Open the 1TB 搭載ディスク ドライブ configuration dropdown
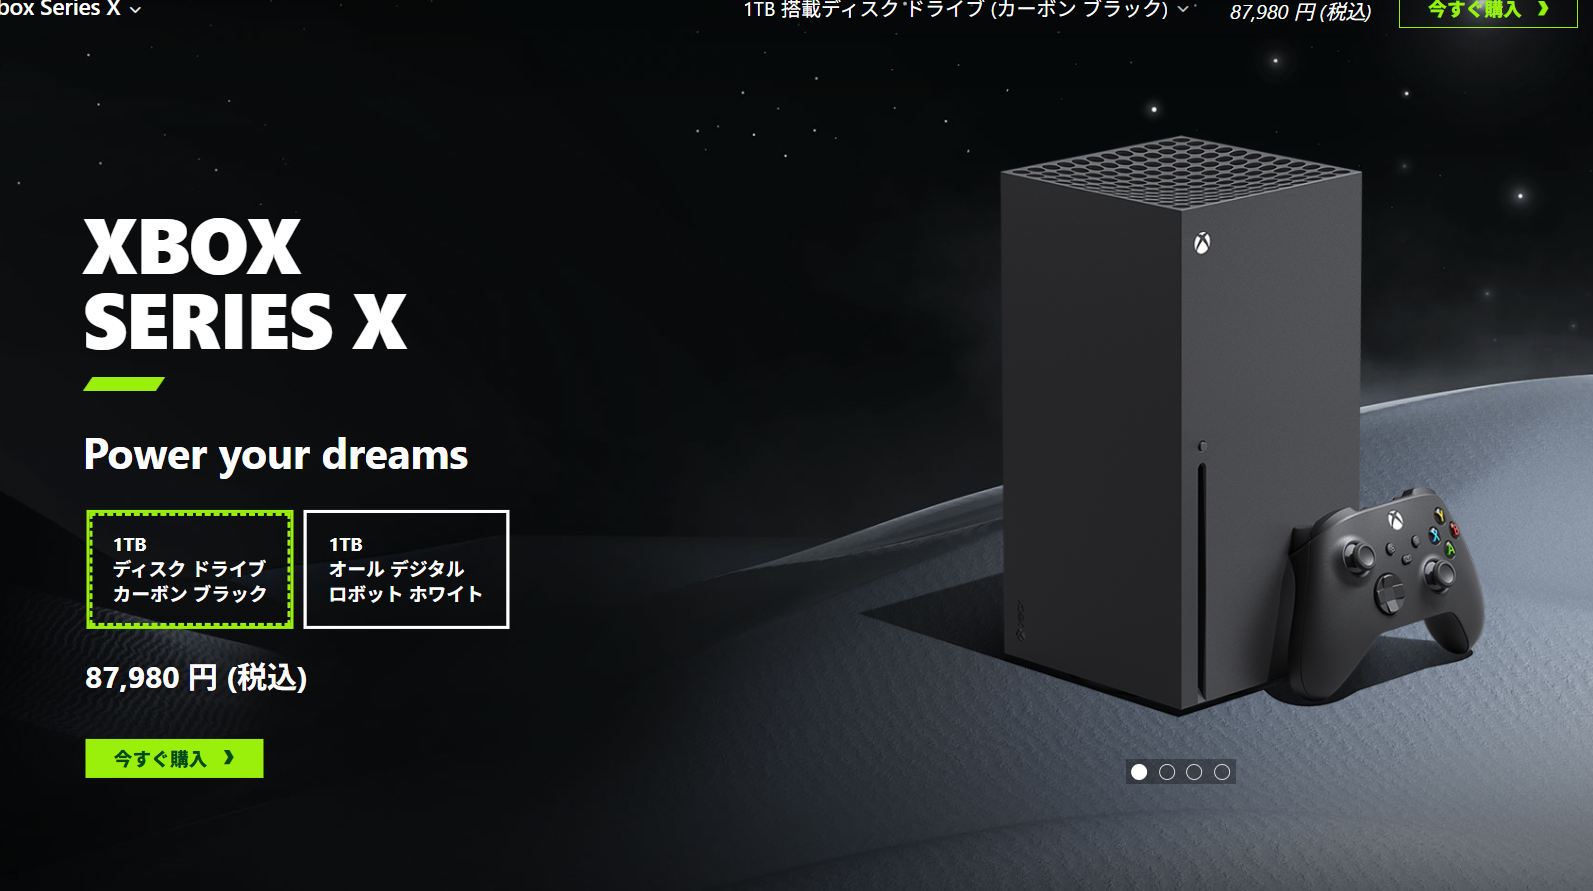 [x=965, y=9]
